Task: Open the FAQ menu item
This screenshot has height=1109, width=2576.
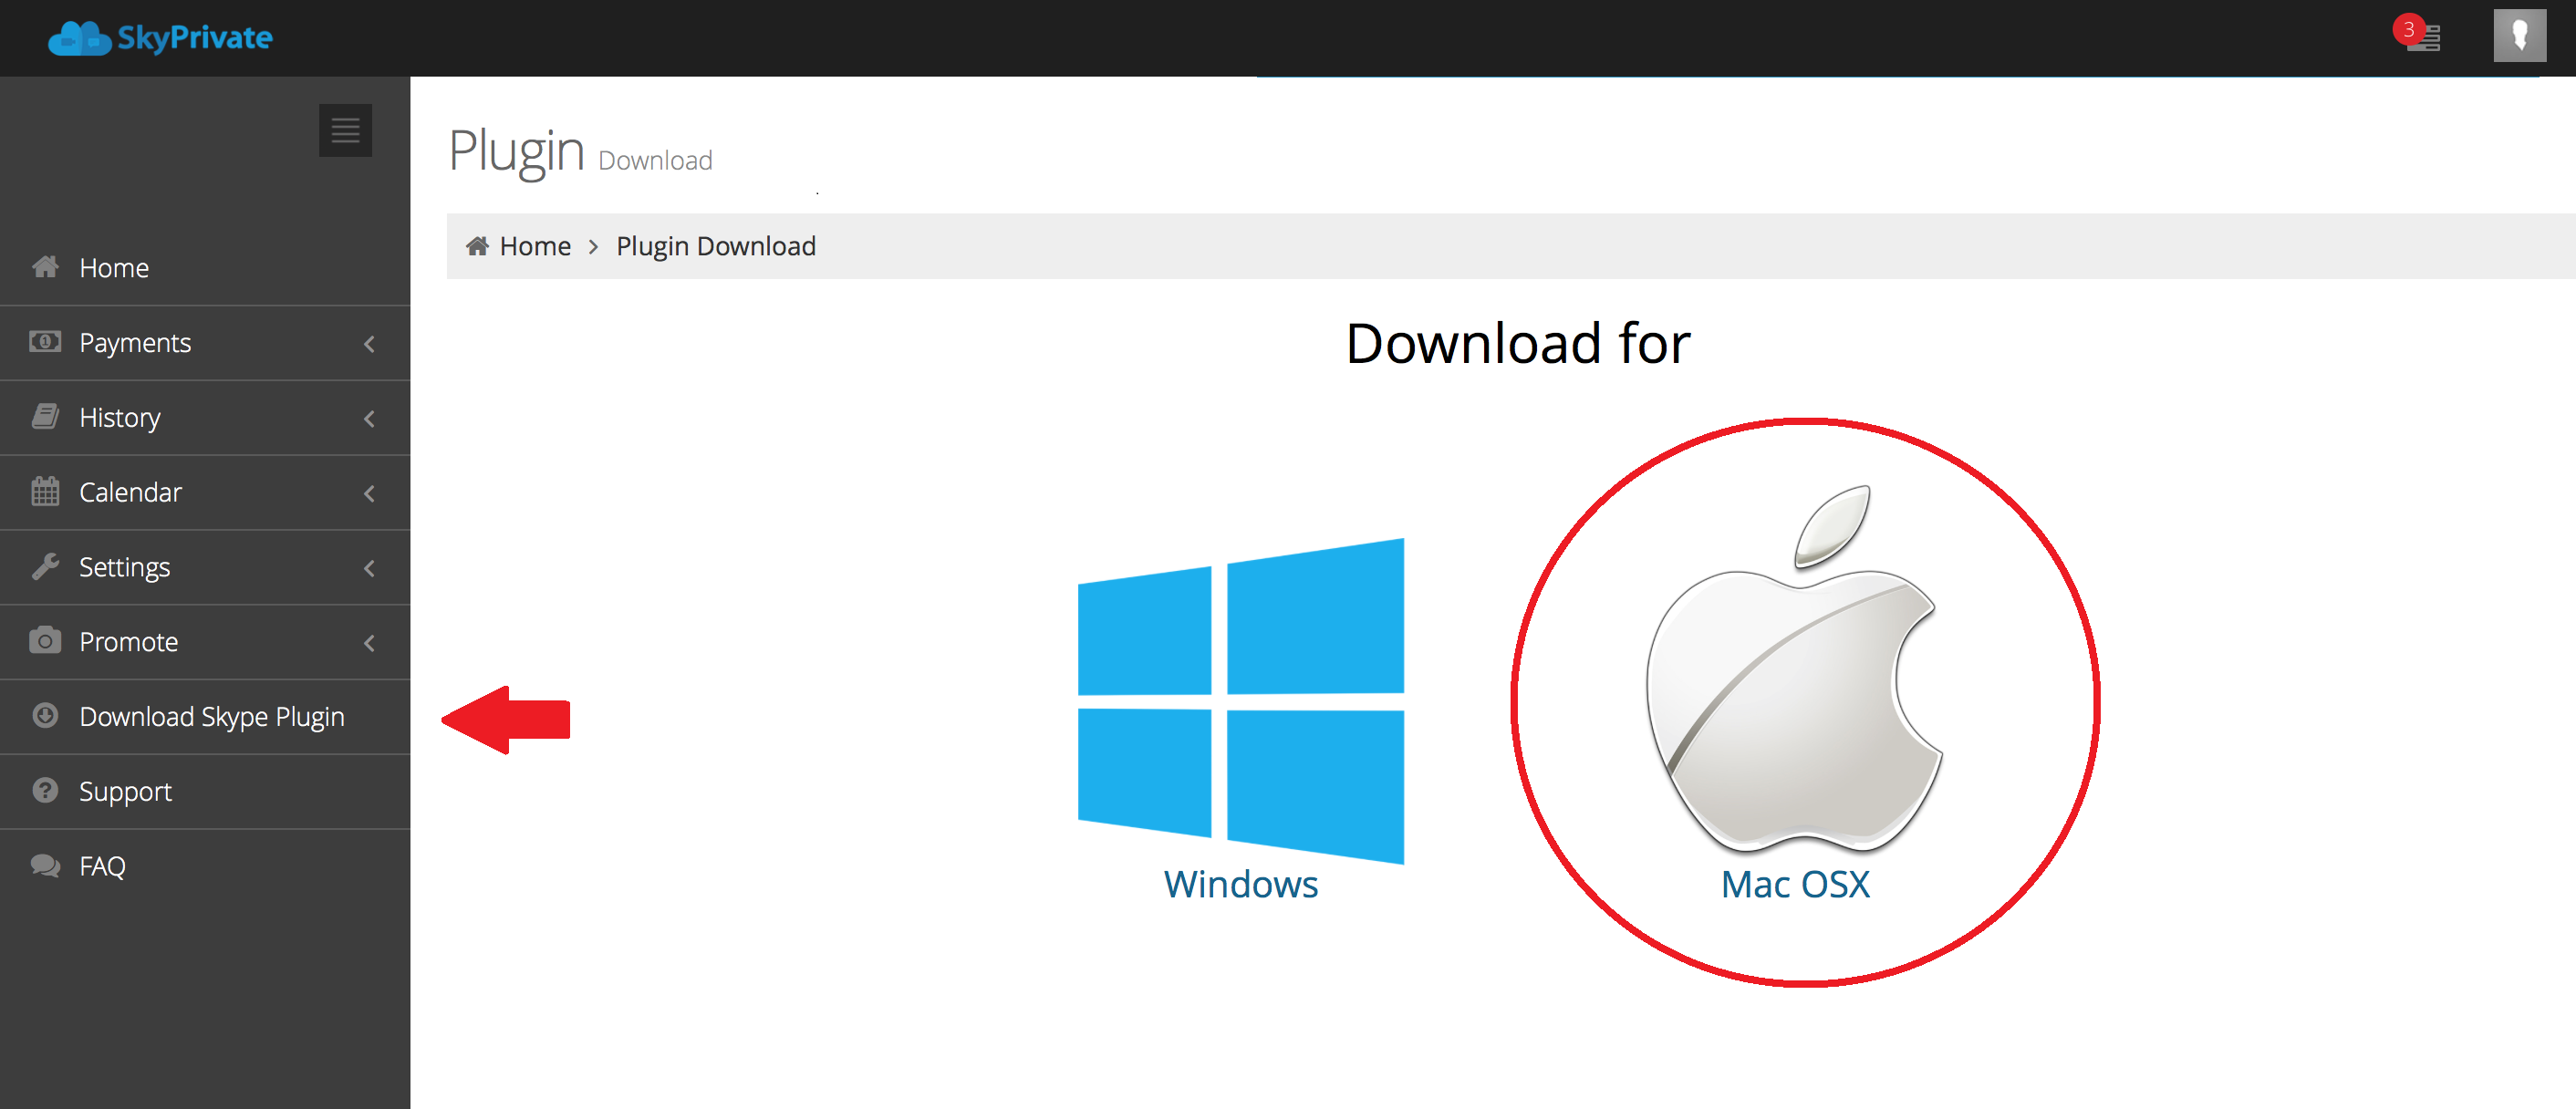Action: click(102, 865)
